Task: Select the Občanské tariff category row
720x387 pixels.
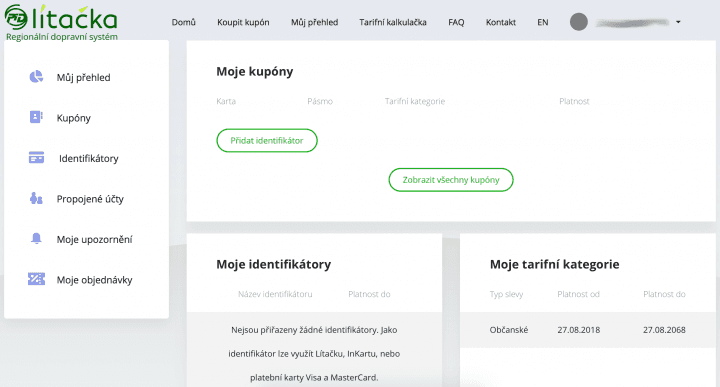Action: coord(588,330)
